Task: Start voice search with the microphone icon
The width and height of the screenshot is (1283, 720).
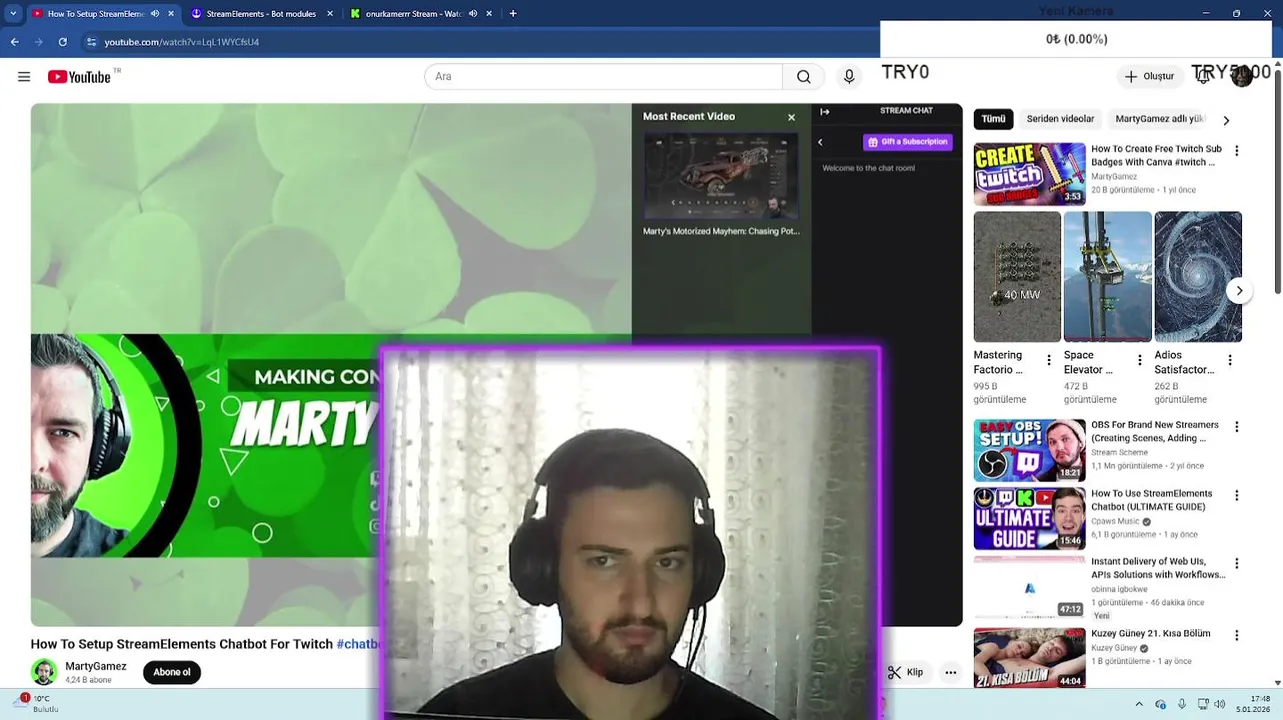Action: (849, 77)
